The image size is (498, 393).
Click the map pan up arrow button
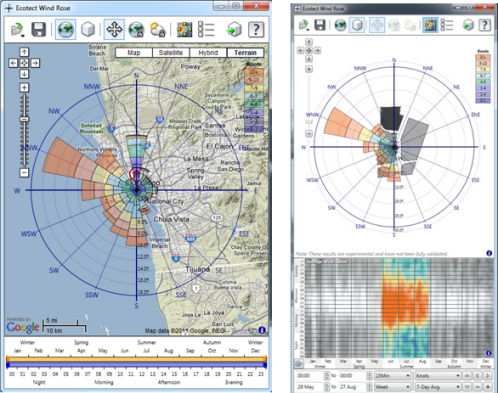(x=24, y=52)
